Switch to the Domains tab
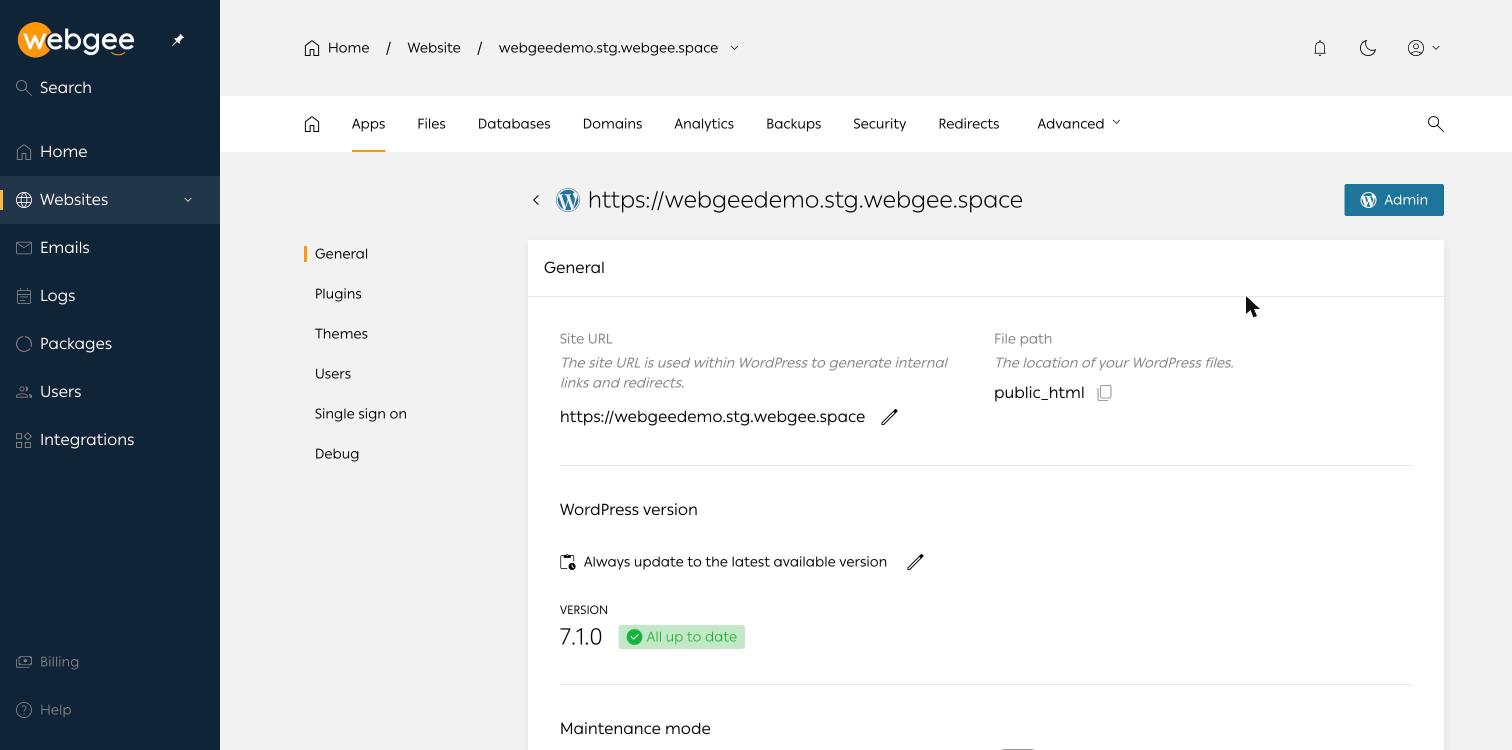This screenshot has width=1512, height=750. [612, 124]
